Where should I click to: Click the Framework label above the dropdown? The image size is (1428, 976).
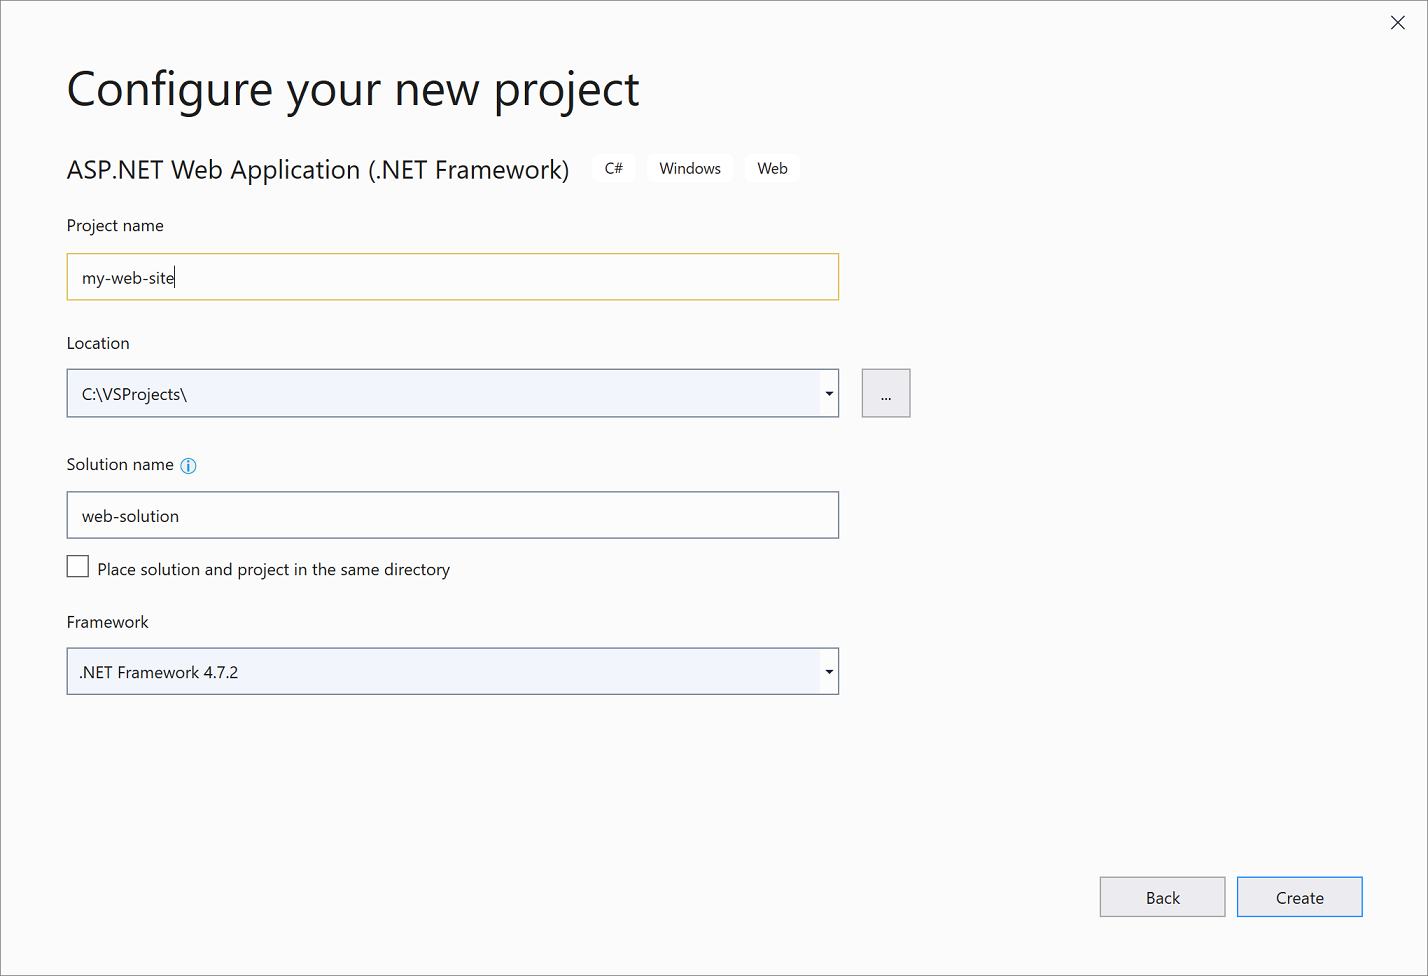[x=107, y=622]
